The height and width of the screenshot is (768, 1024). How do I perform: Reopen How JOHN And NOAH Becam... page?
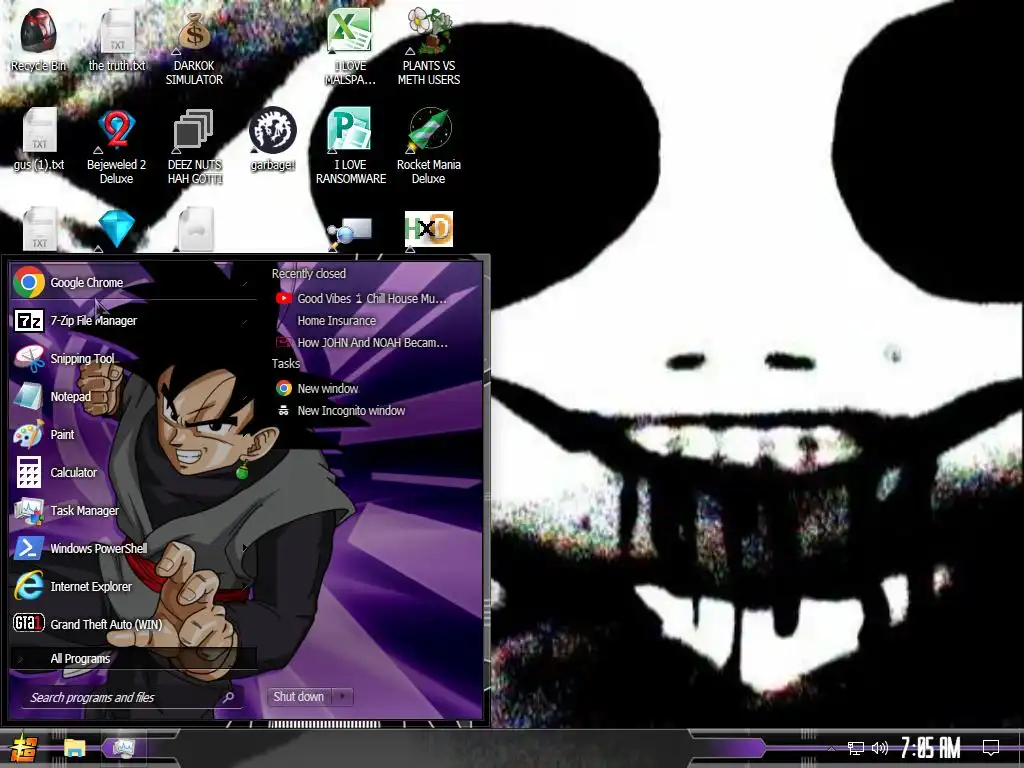pos(362,342)
